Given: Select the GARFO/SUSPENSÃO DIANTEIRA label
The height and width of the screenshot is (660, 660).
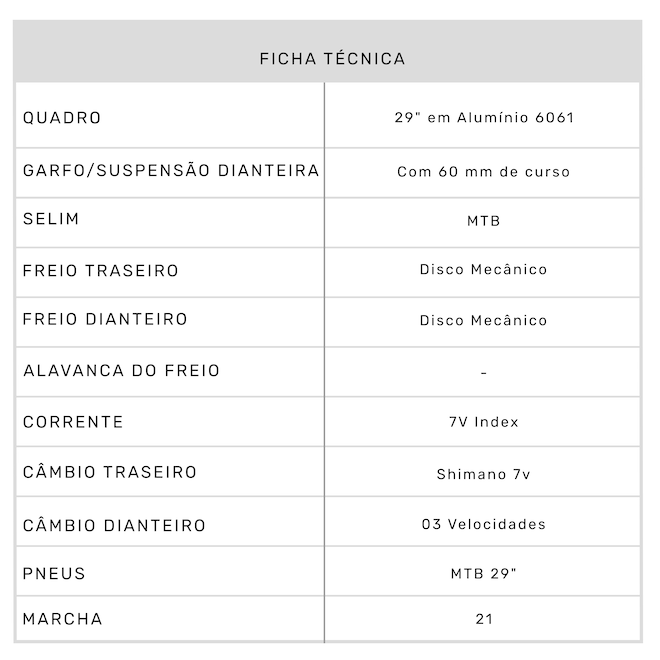Looking at the screenshot, I should [x=171, y=171].
